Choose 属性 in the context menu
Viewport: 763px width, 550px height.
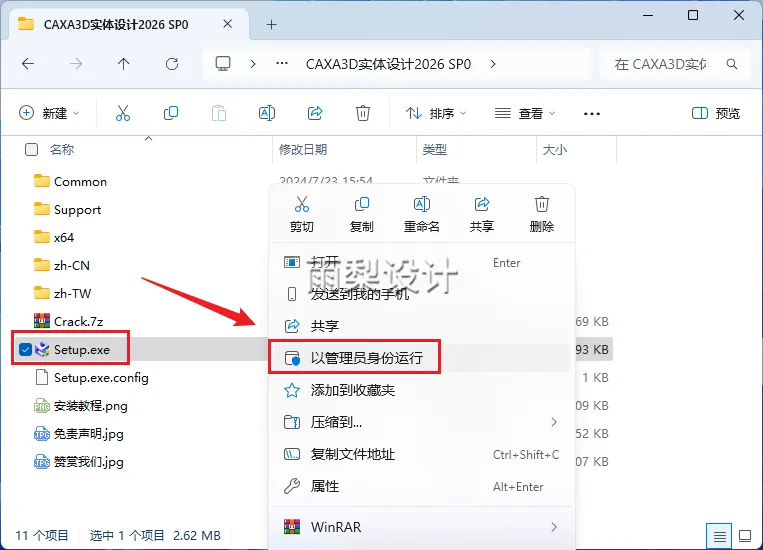pyautogui.click(x=421, y=486)
